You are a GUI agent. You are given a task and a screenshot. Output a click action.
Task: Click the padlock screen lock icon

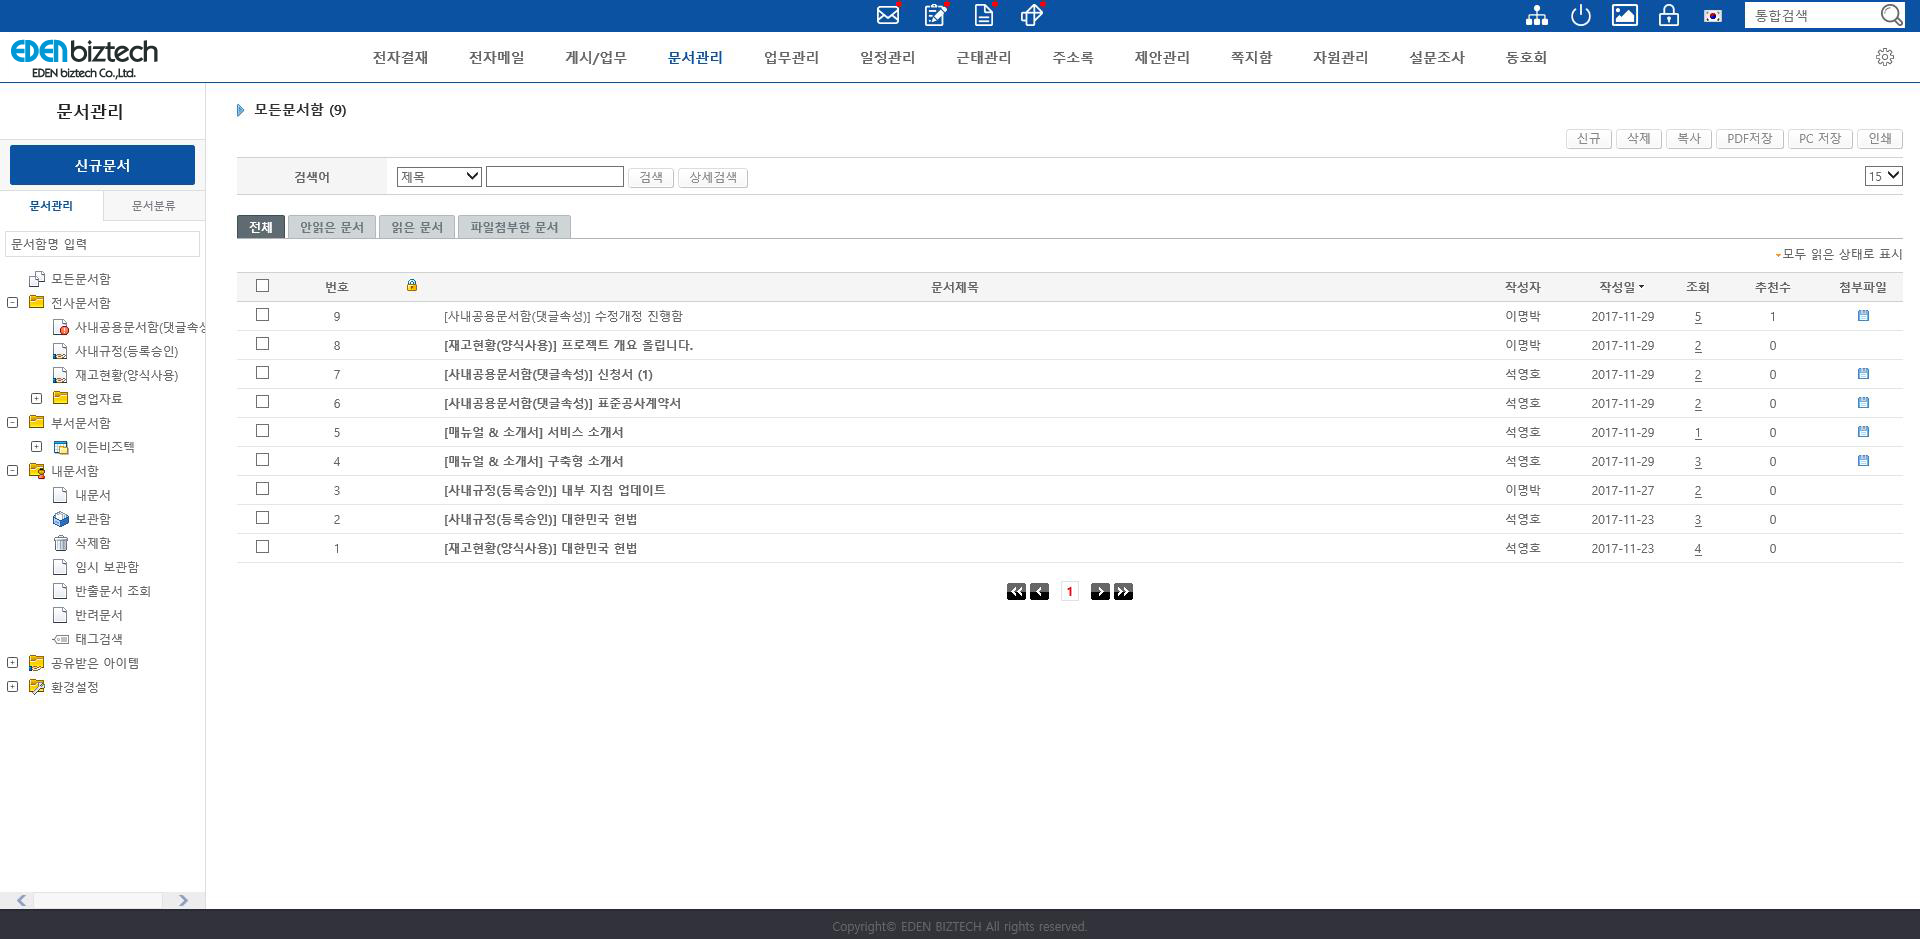(1669, 15)
